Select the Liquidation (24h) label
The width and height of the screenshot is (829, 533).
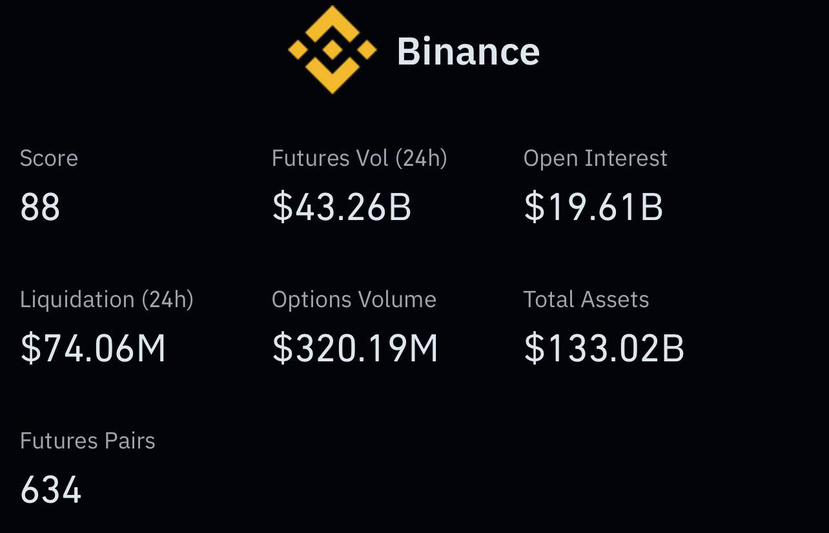107,299
